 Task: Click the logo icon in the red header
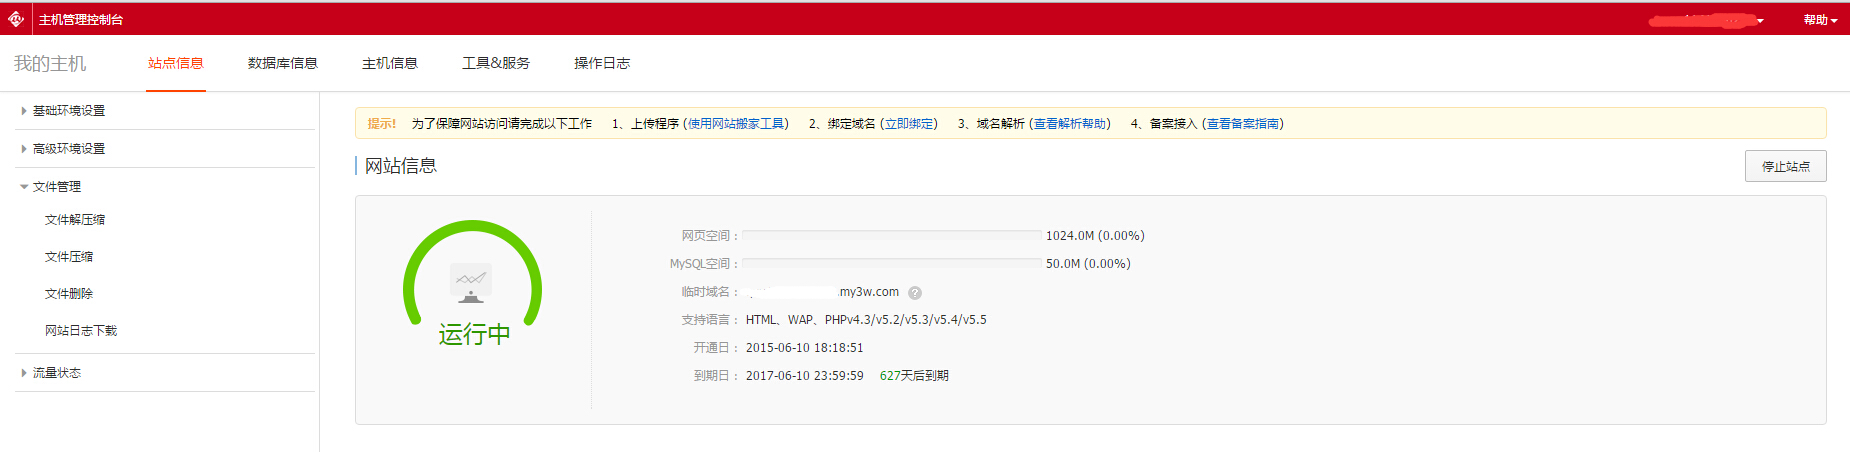tap(16, 19)
